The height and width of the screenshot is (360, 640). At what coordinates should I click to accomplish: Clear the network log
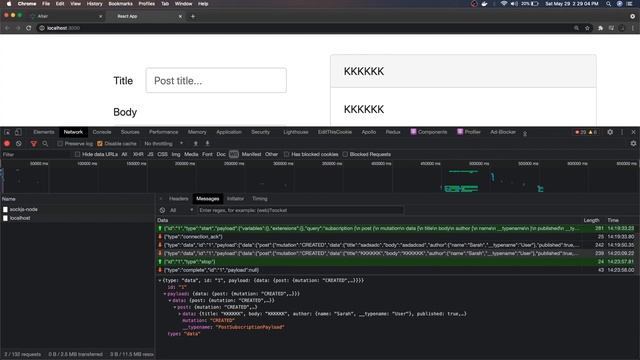click(x=19, y=144)
